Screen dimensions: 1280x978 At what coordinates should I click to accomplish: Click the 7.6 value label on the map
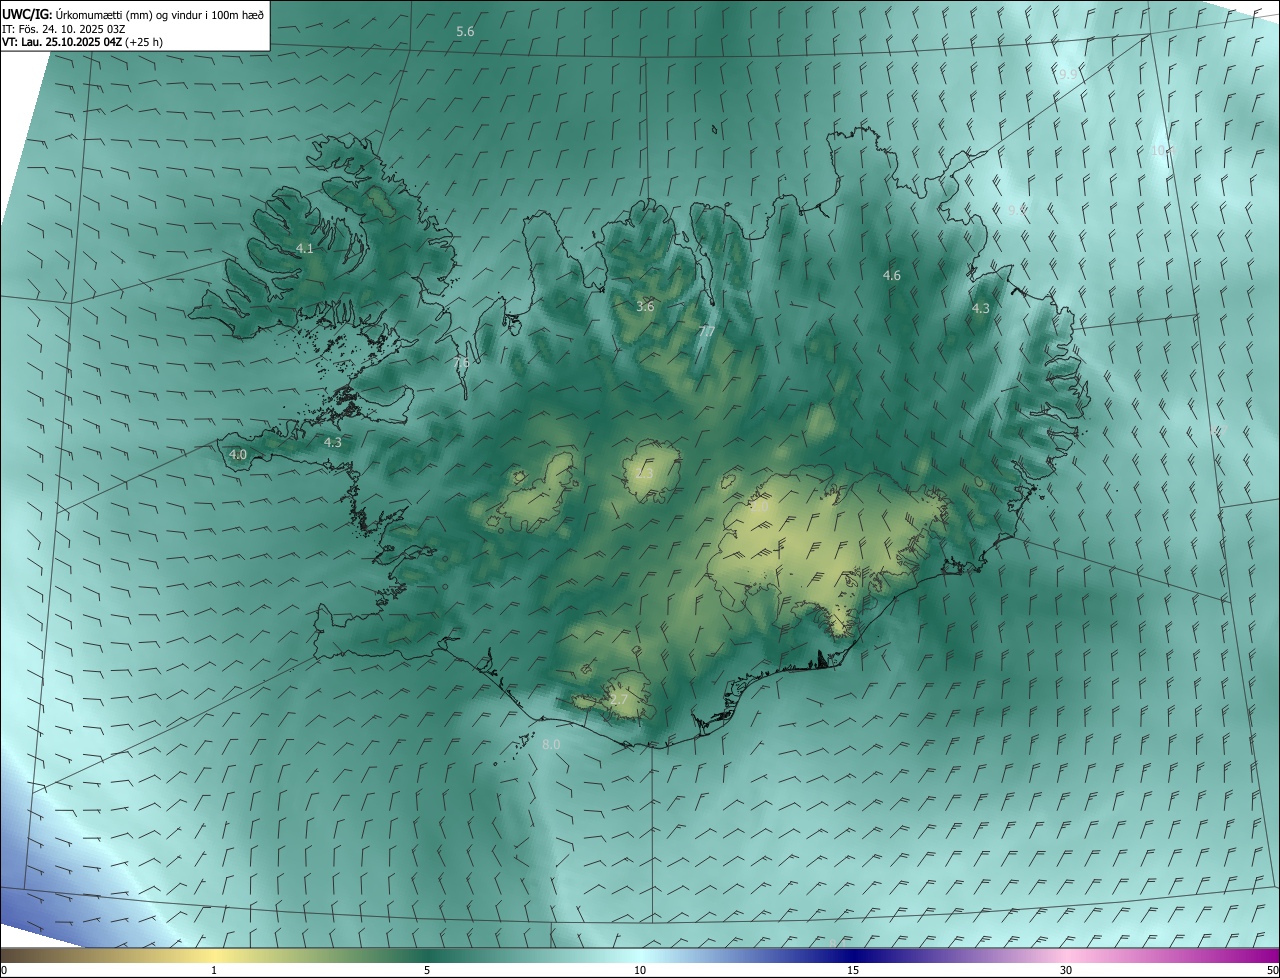click(x=461, y=363)
